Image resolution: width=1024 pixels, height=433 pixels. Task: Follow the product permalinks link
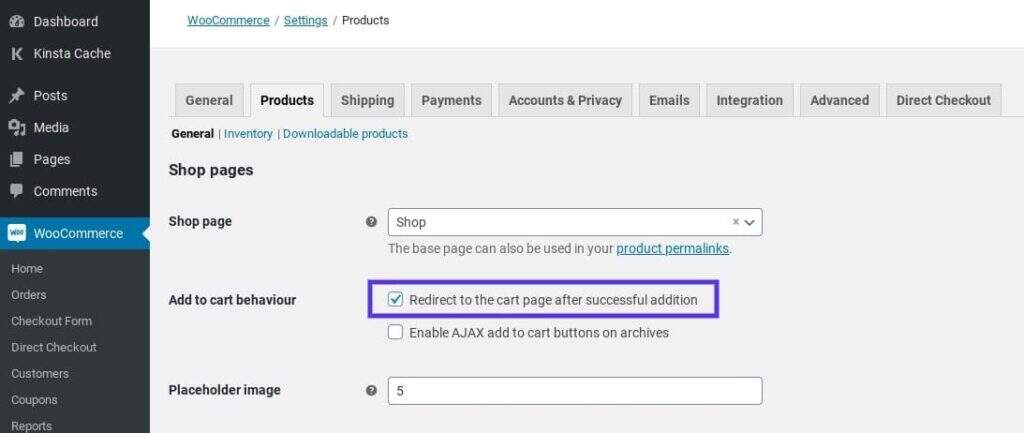pyautogui.click(x=672, y=249)
